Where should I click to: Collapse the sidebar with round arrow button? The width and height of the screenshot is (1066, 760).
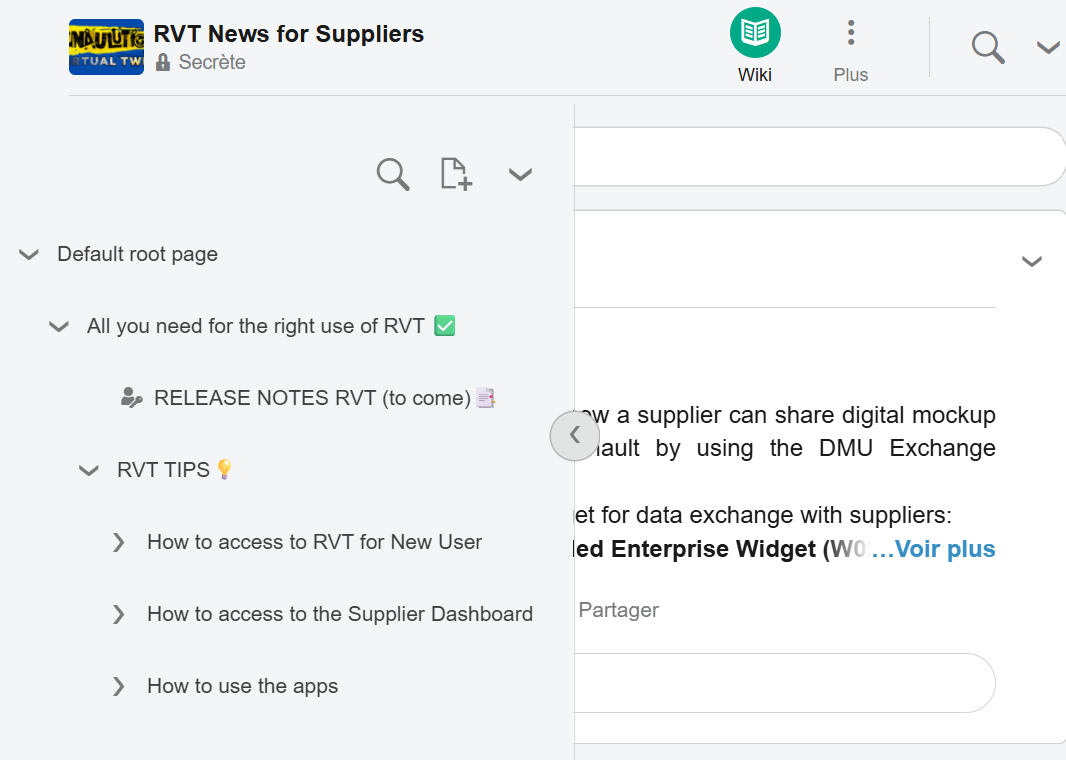[x=574, y=435]
